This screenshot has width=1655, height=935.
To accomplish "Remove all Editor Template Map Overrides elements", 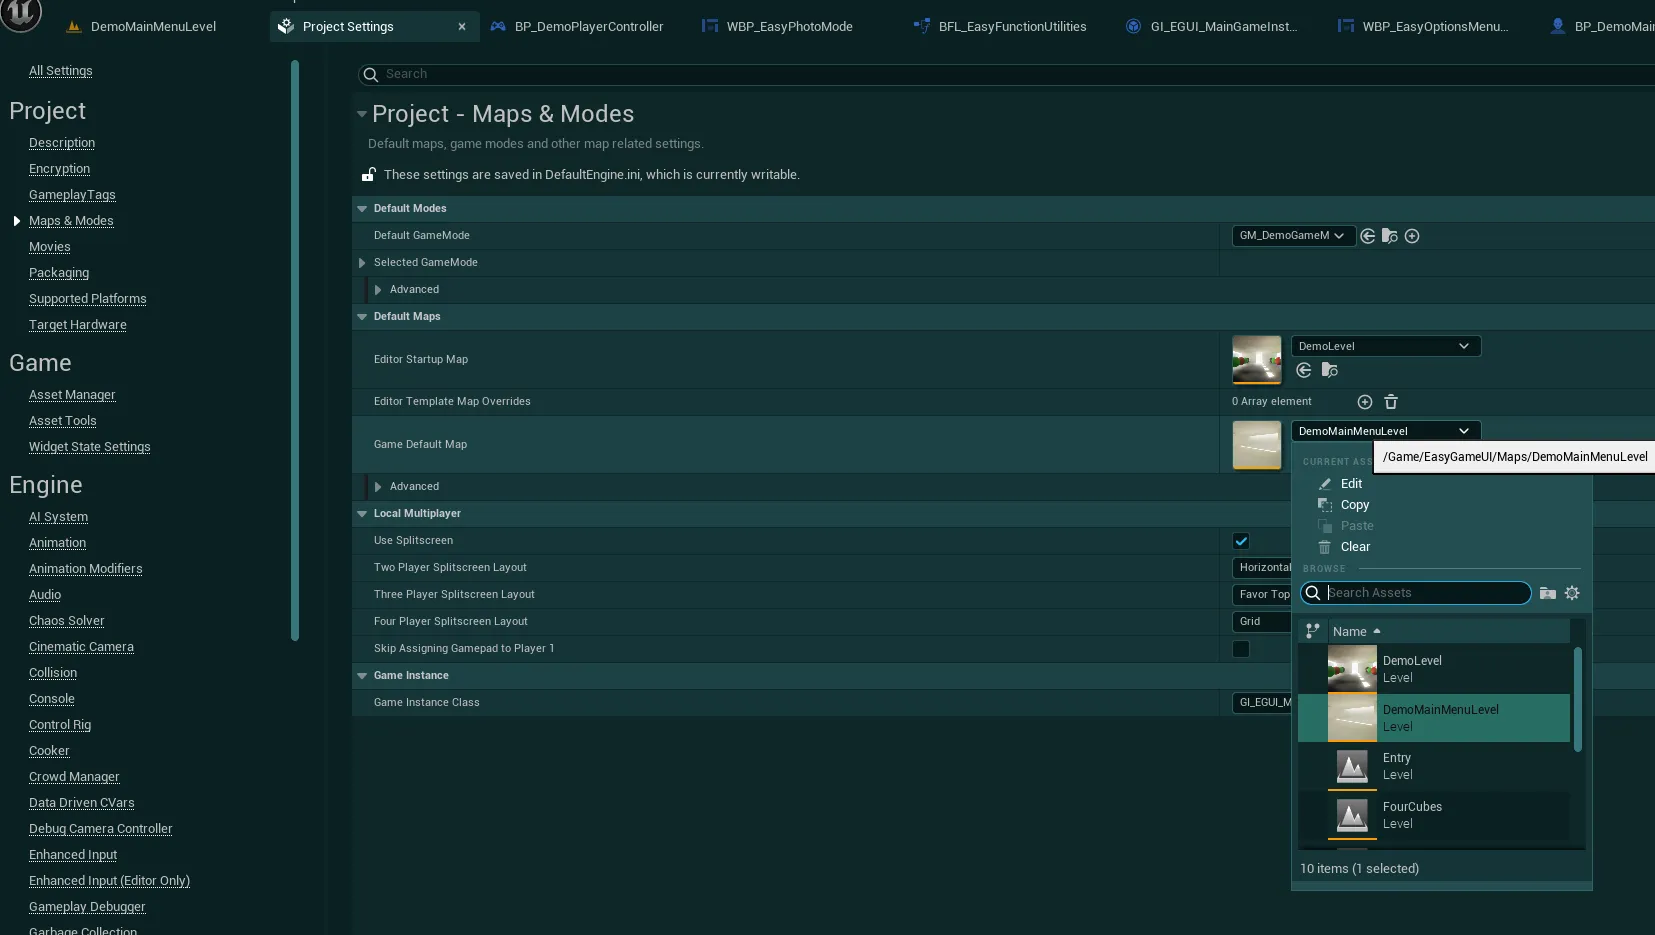I will click(x=1391, y=402).
